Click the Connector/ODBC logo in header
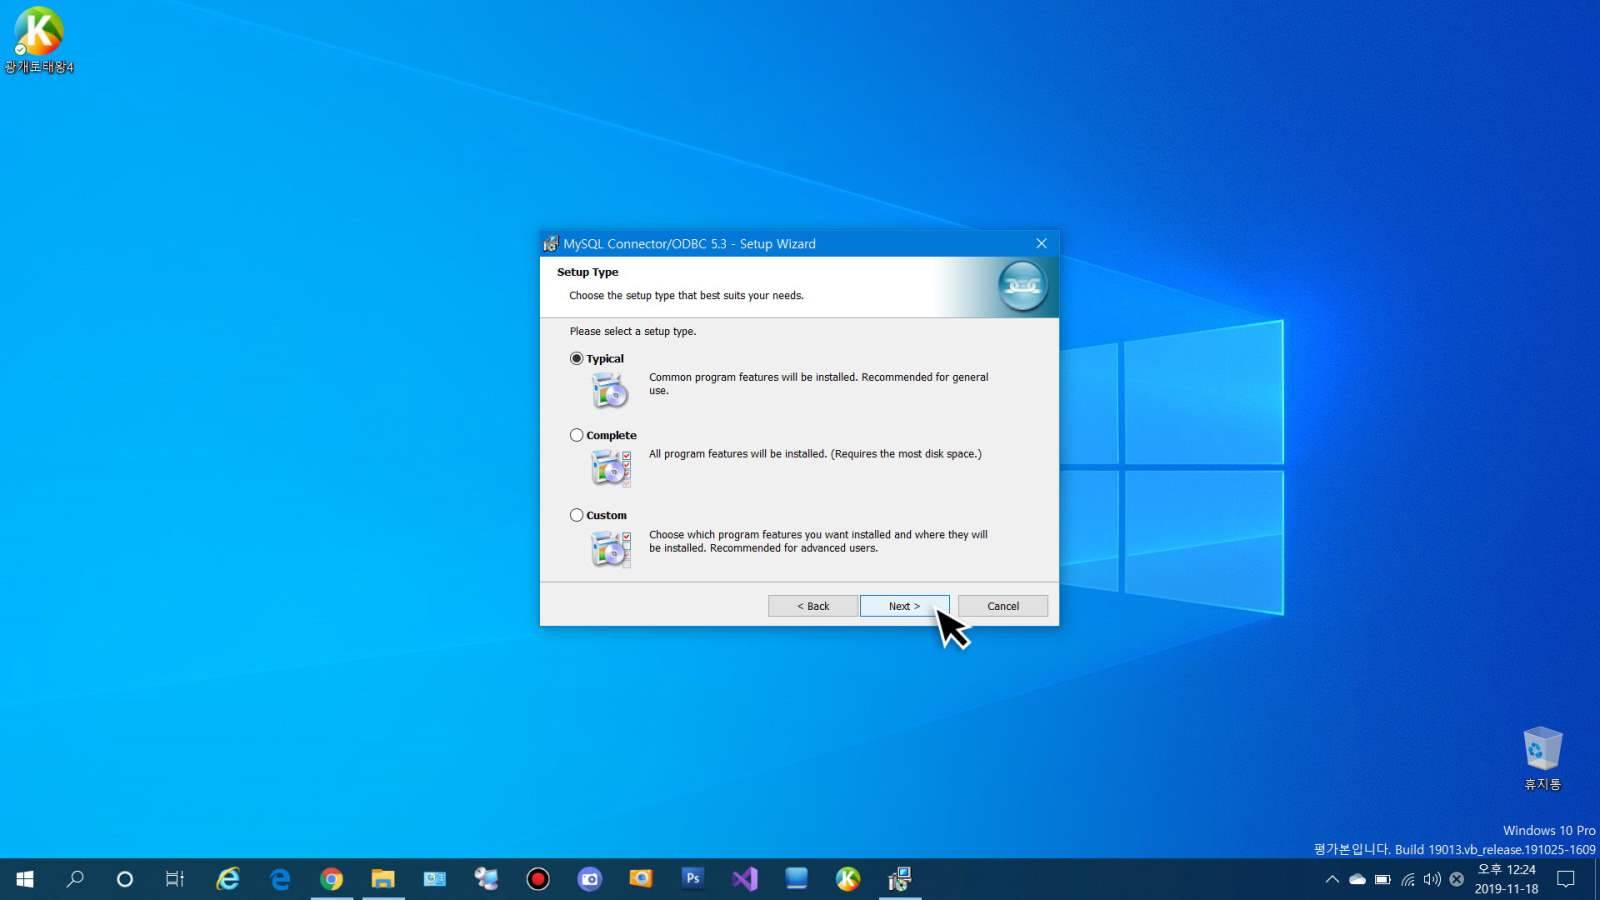Screen dimensions: 1600x900 point(1022,286)
